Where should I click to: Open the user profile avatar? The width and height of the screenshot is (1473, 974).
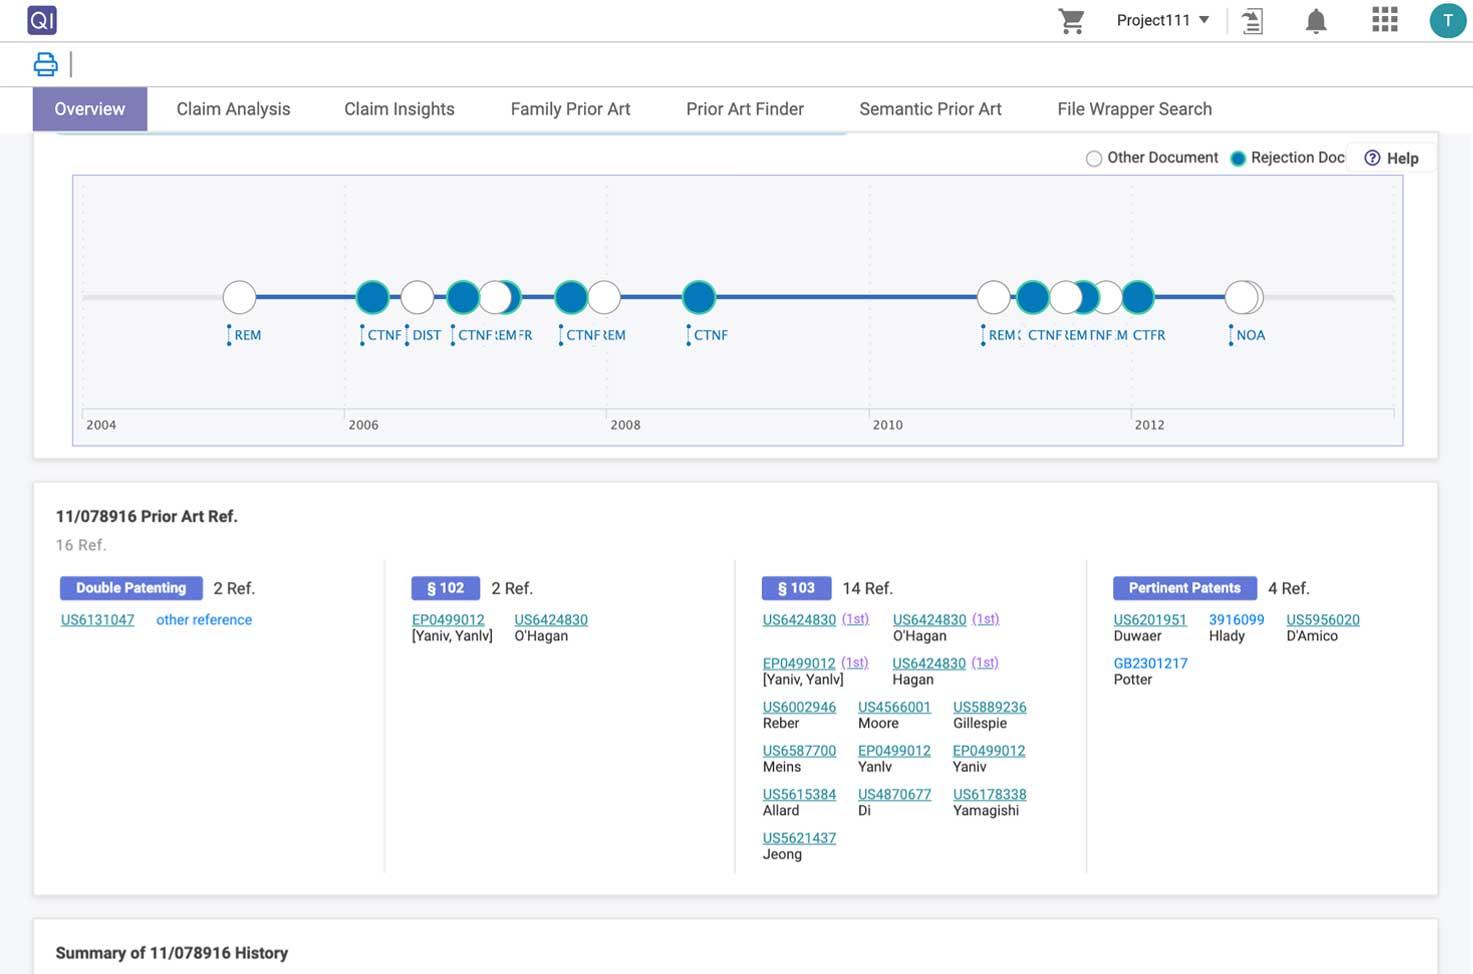point(1446,21)
